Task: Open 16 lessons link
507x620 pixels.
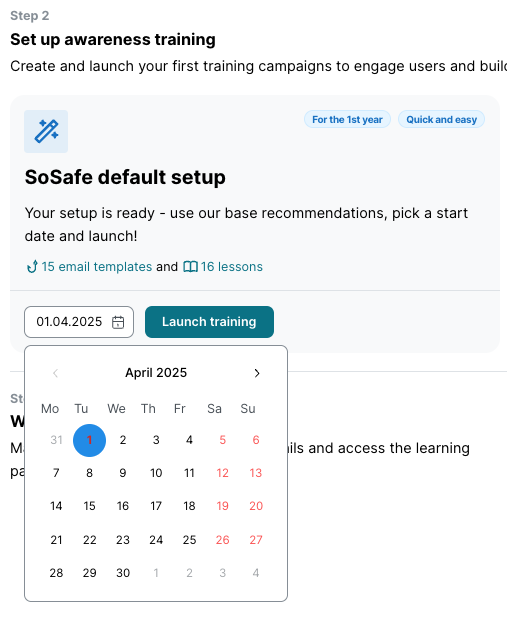Action: click(x=231, y=267)
